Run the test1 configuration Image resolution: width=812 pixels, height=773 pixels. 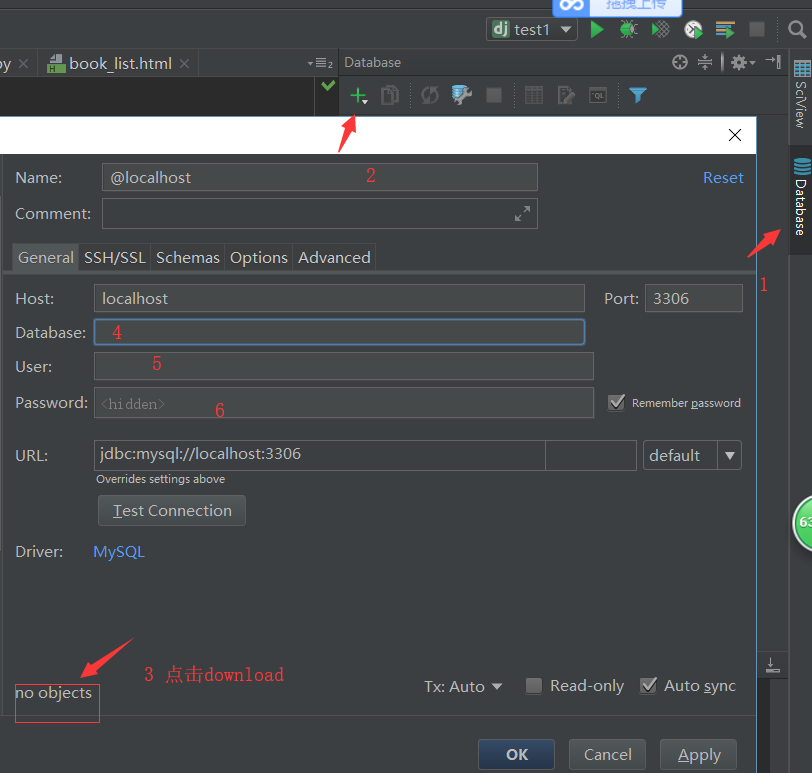pos(597,29)
